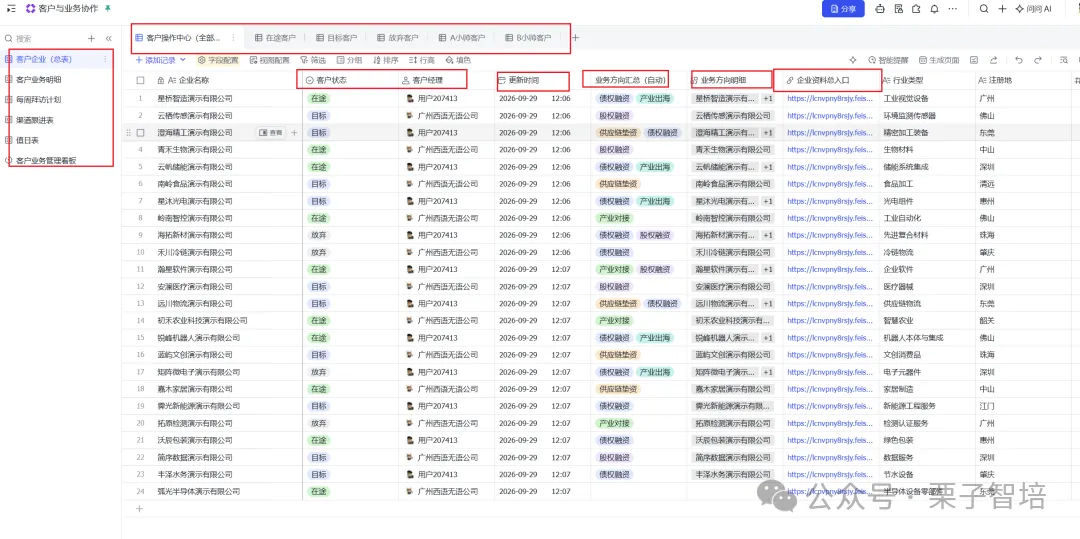This screenshot has height=539, width=1080.
Task: Open the 客户经理 column header menu
Action: 446,80
